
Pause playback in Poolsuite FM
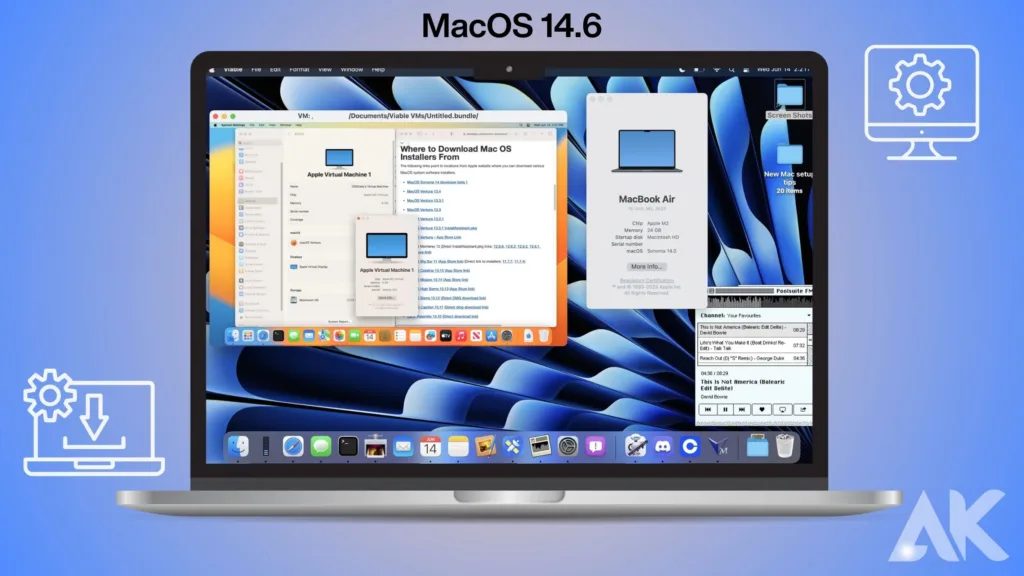point(725,409)
